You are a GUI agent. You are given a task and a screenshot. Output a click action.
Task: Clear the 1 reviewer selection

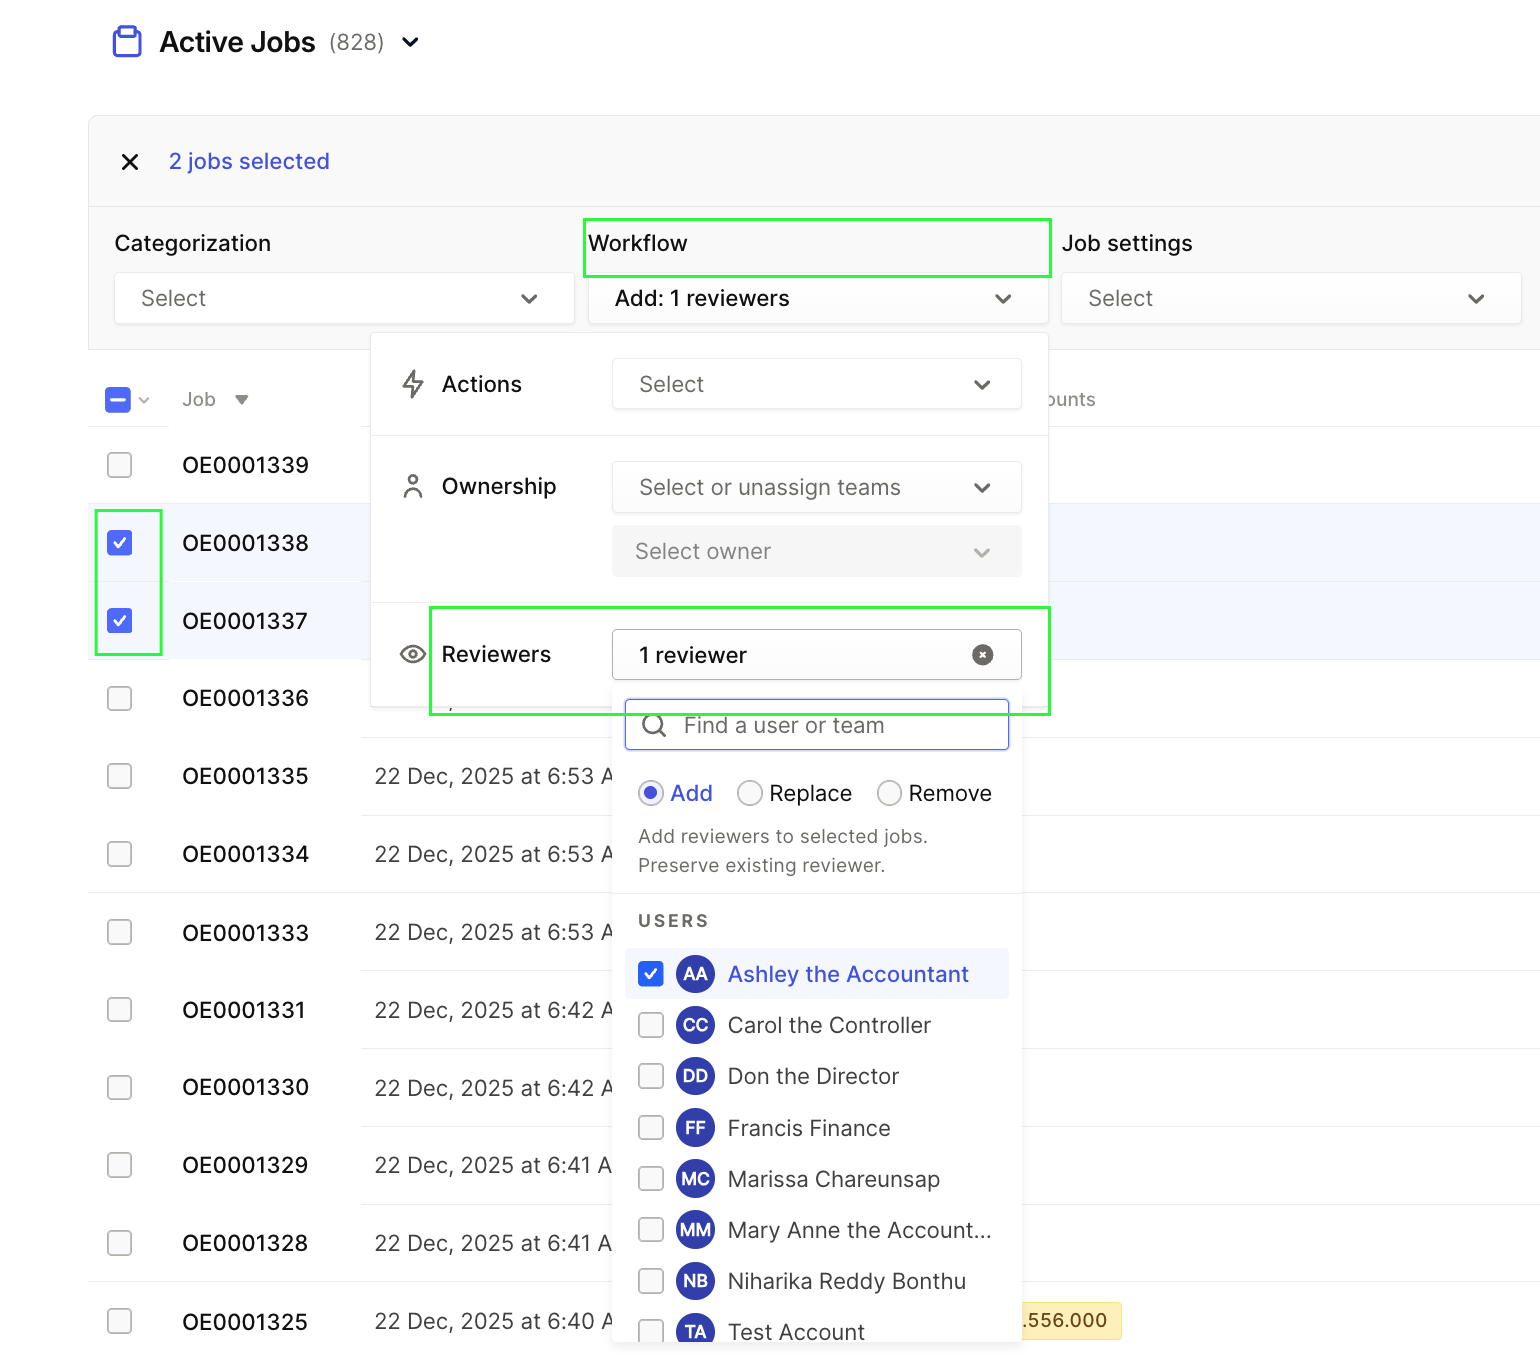[982, 655]
